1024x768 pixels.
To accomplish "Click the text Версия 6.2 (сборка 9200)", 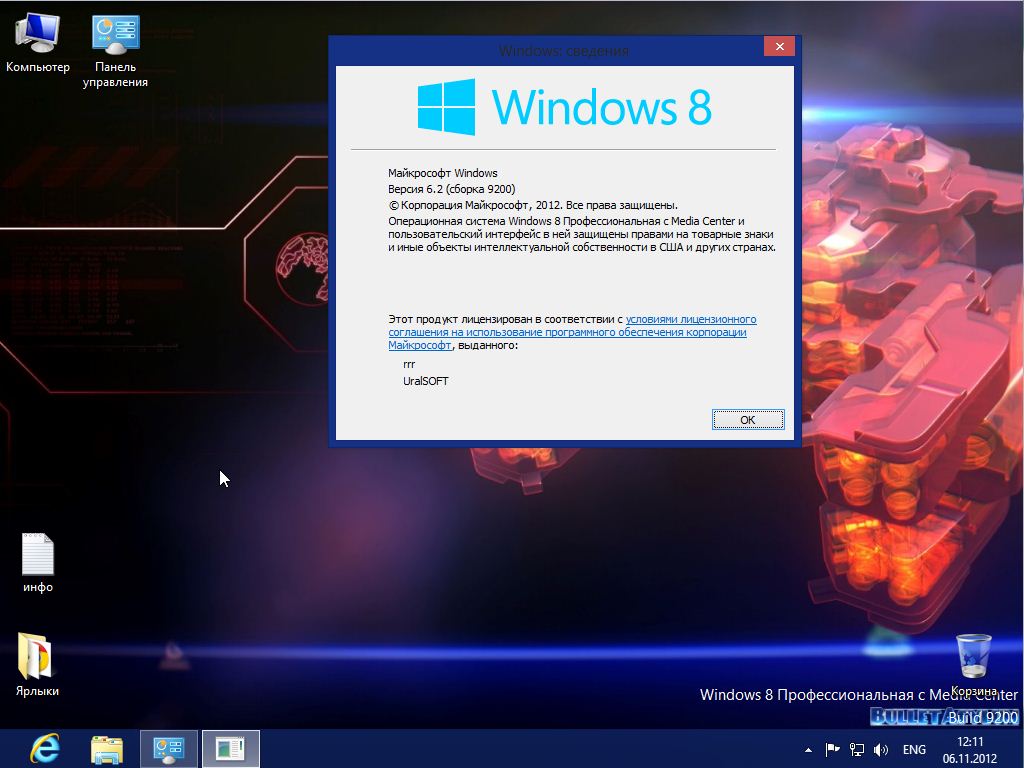I will pyautogui.click(x=451, y=189).
